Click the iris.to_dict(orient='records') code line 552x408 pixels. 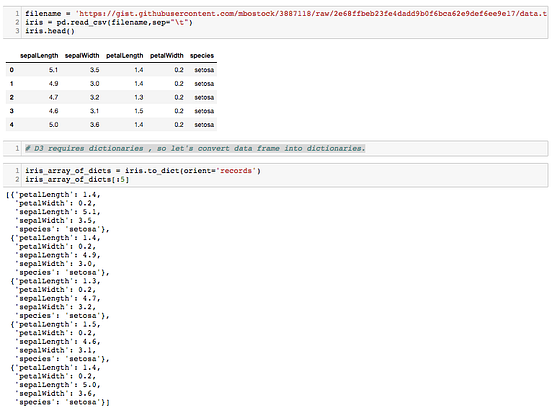point(143,171)
